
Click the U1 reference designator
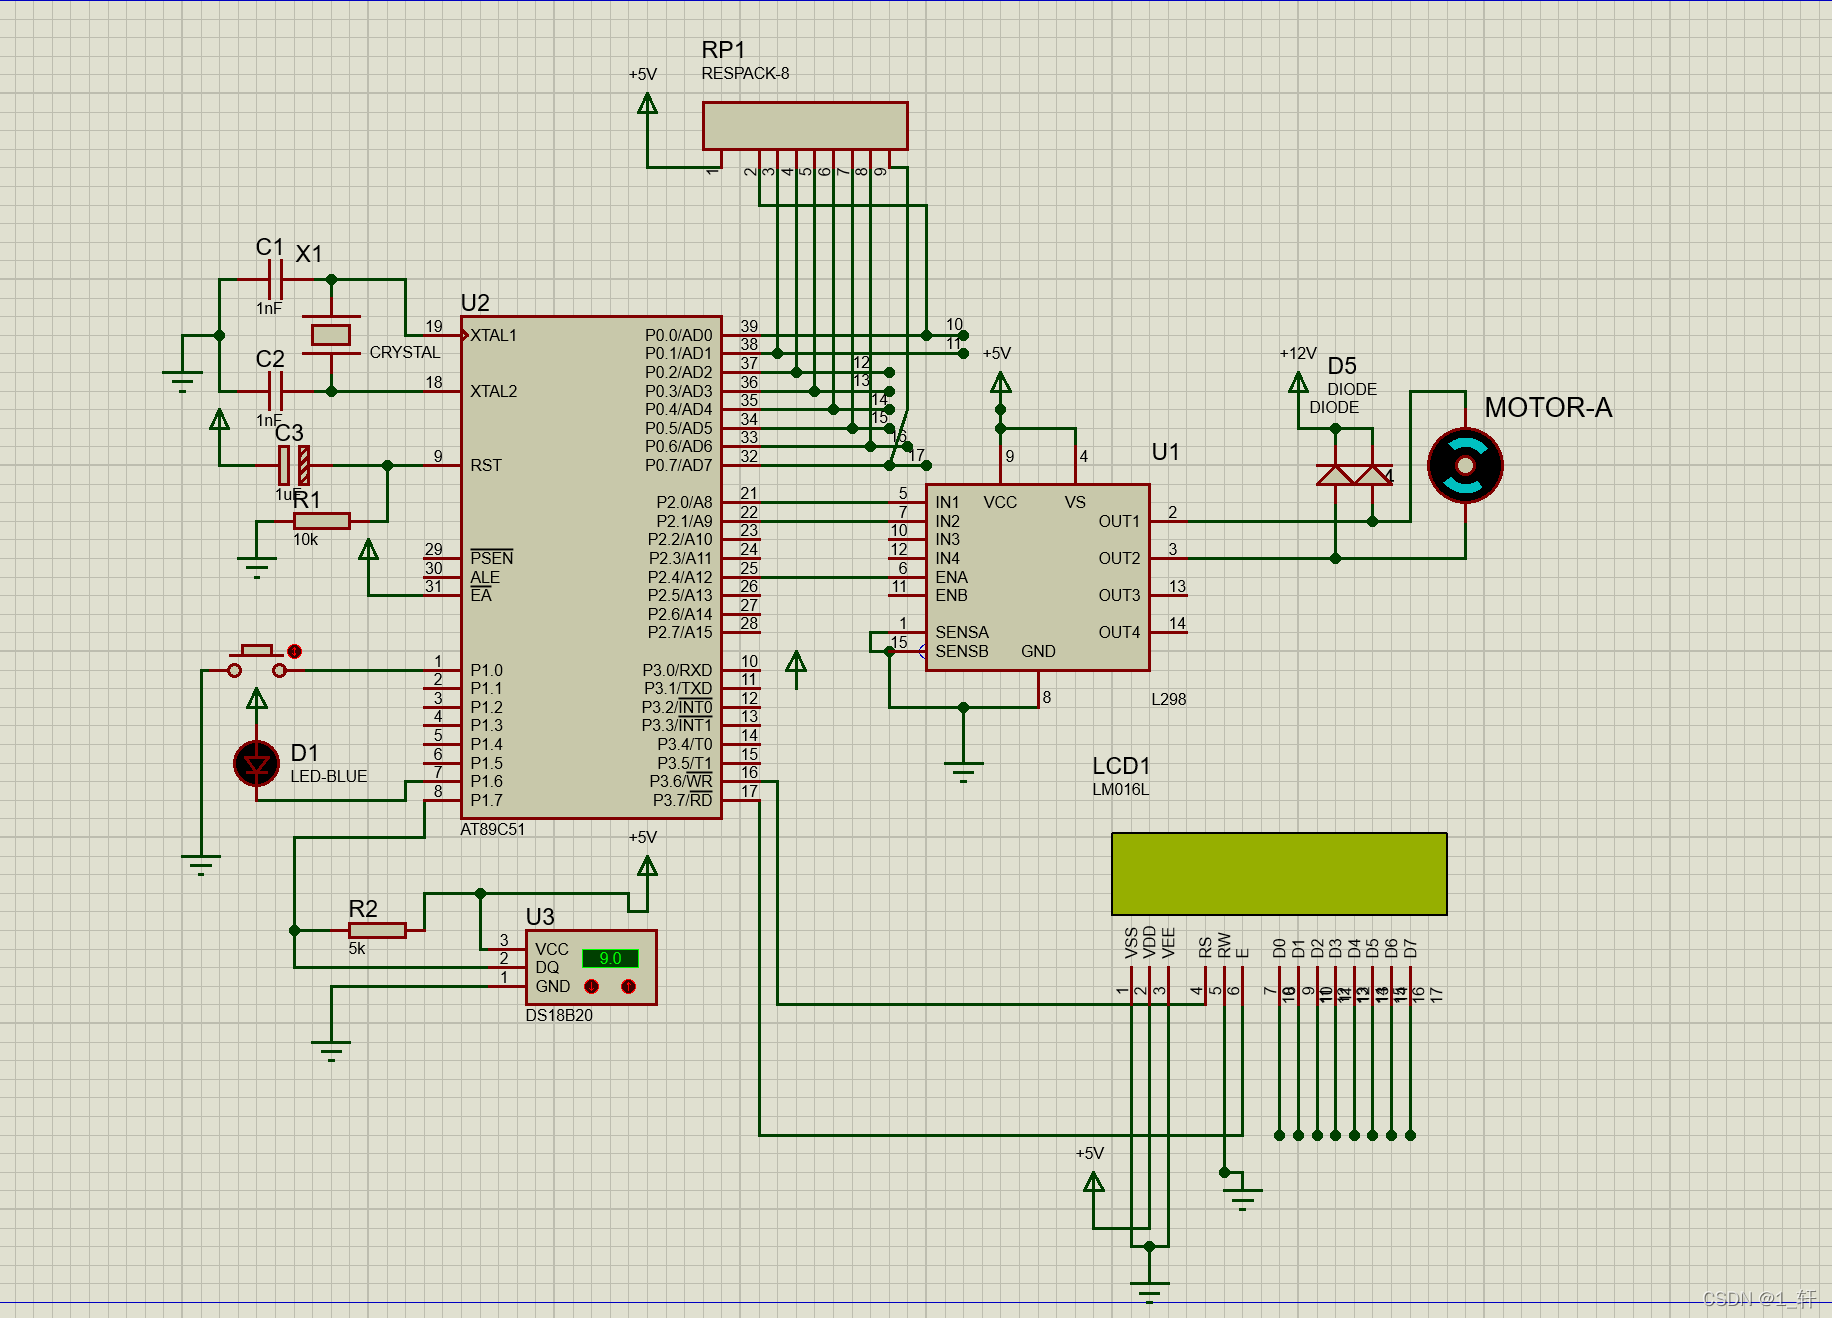(1166, 452)
